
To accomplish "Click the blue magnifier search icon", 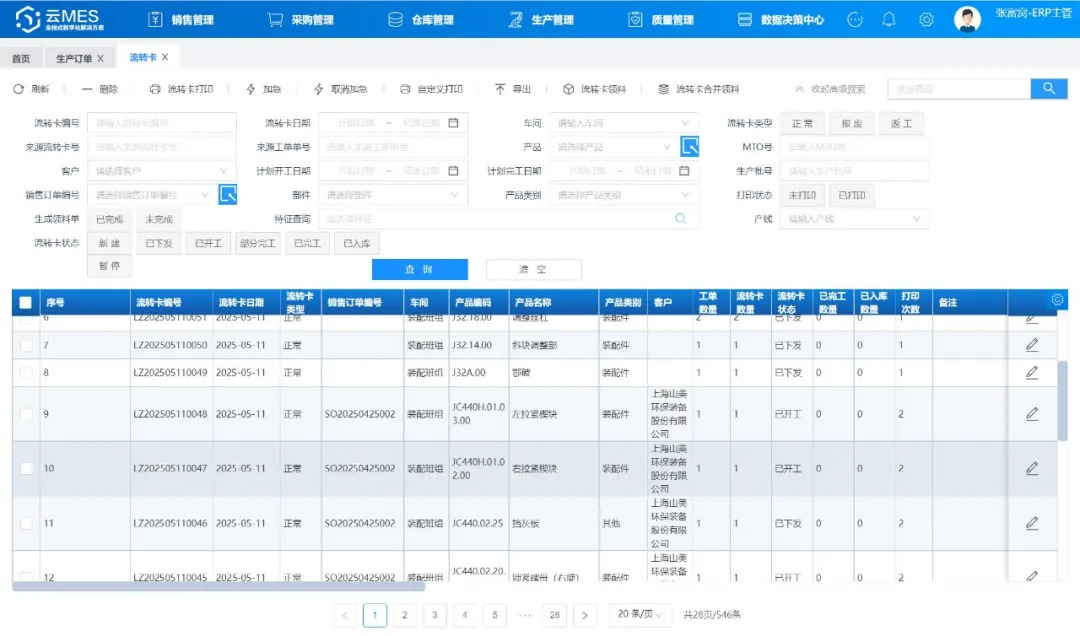I will coord(1048,89).
